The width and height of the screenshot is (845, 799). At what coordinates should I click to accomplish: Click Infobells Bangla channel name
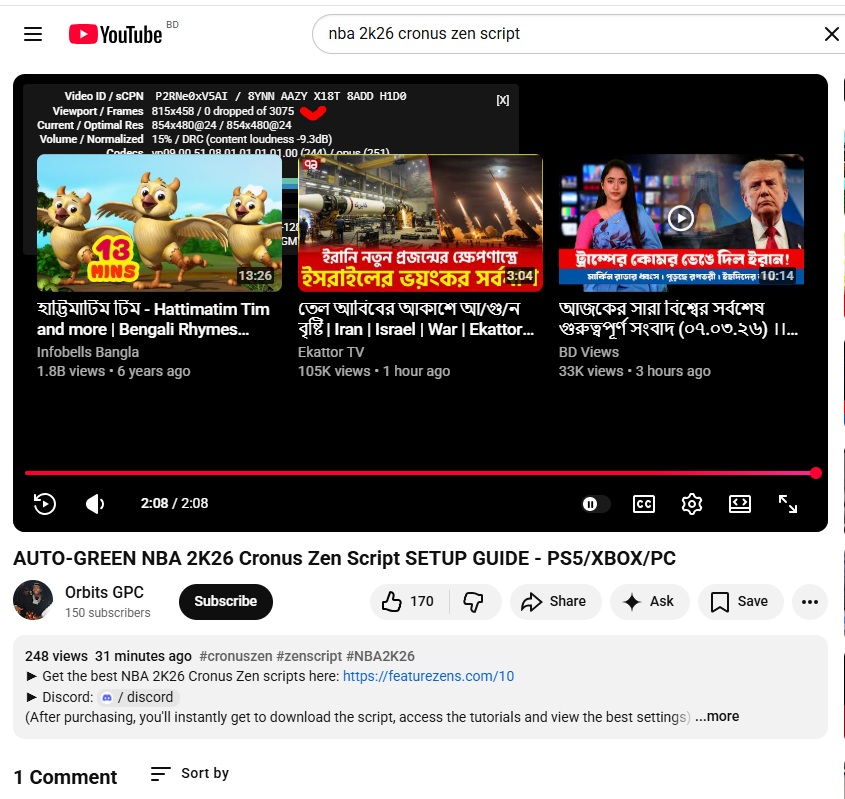(88, 352)
